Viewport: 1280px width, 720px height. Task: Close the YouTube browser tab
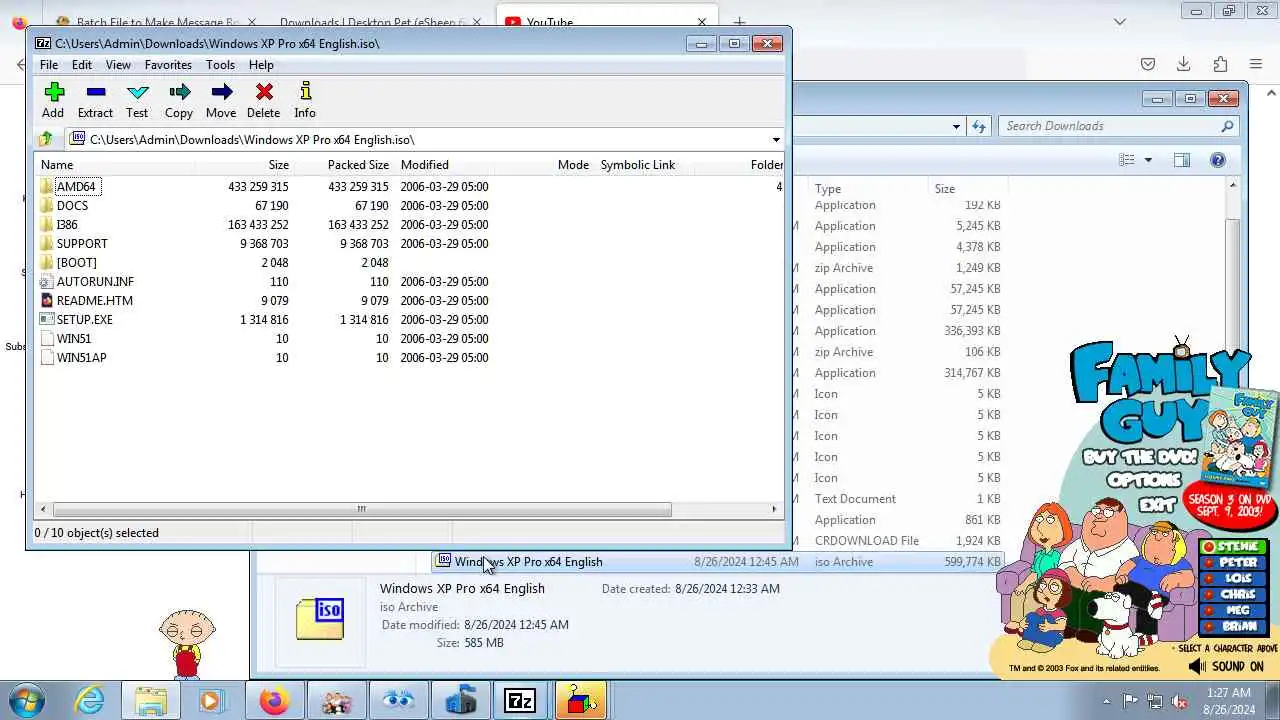coord(702,22)
